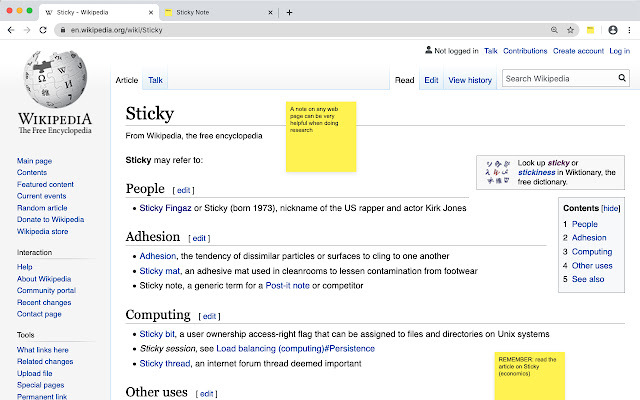Open Featured content in sidebar
This screenshot has width=640, height=400.
point(45,184)
